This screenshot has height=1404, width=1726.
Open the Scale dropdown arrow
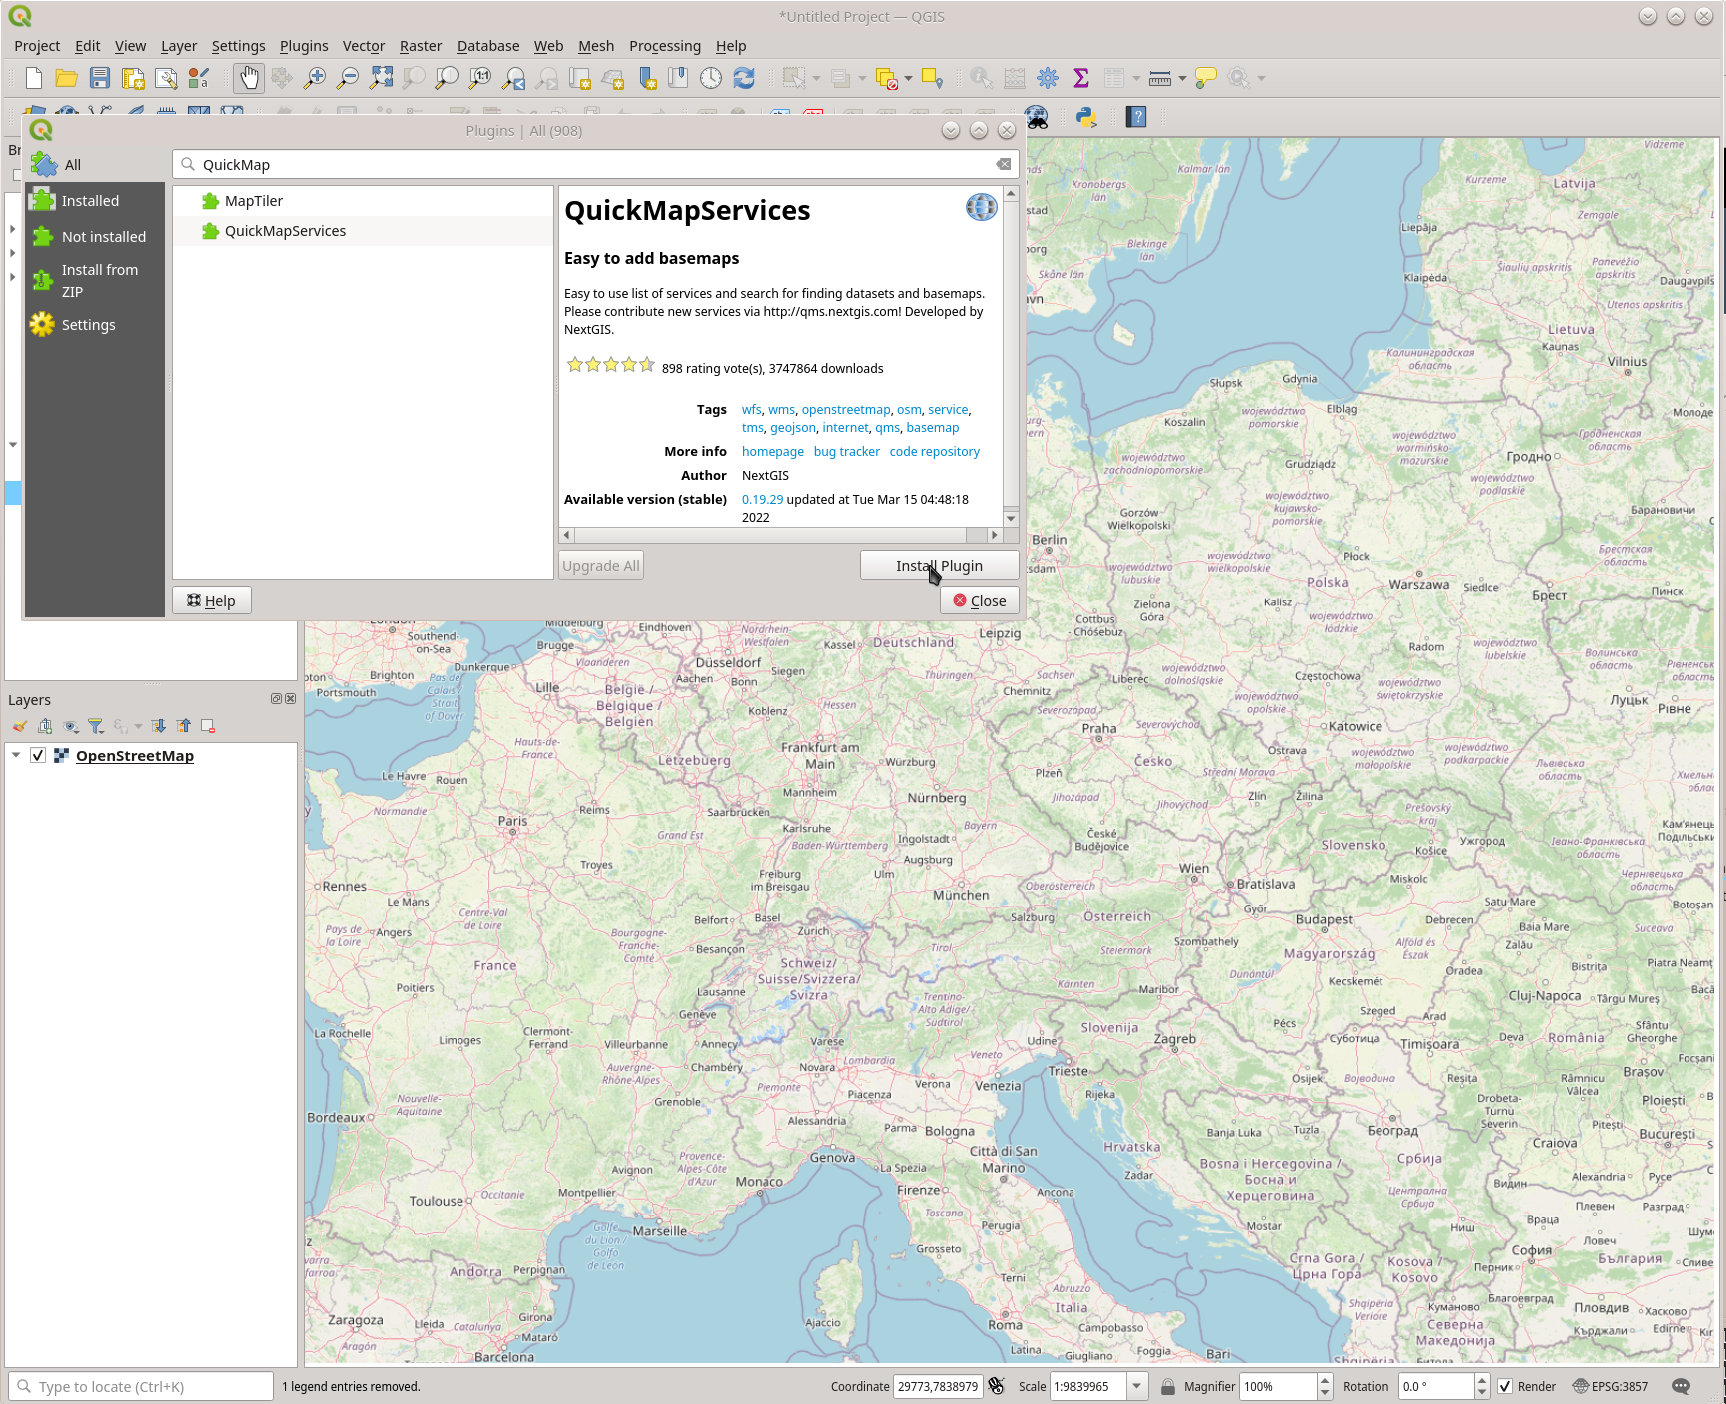1137,1386
